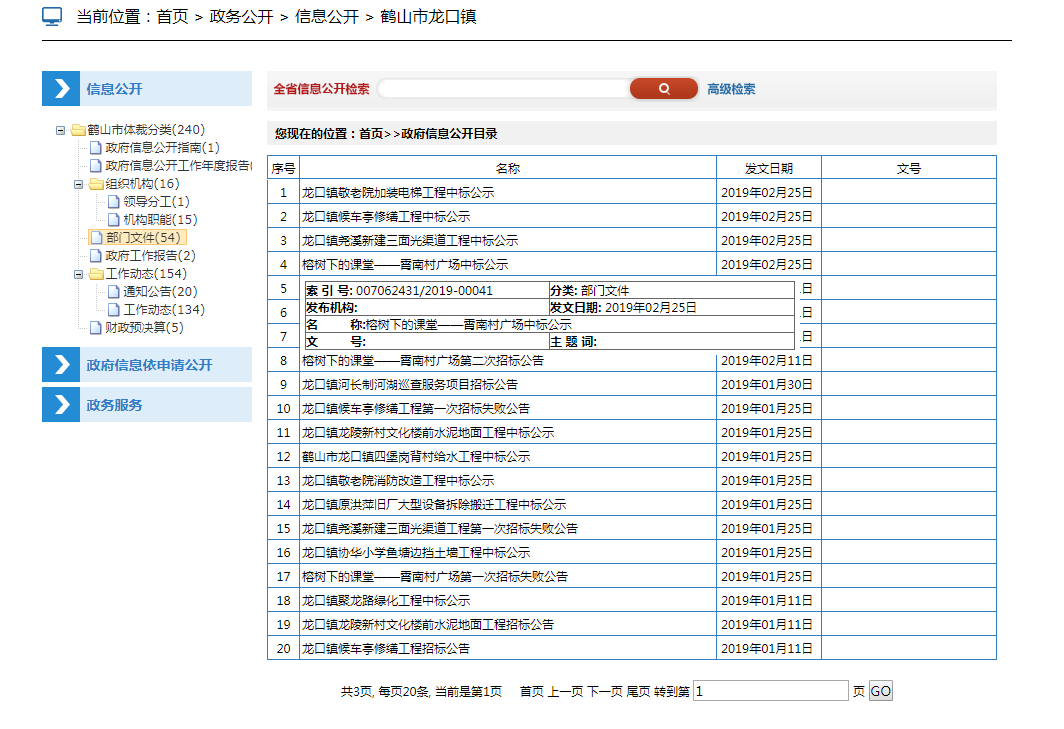This screenshot has width=1064, height=729.
Task: Select 机构职能(15) in the tree
Action: click(160, 220)
